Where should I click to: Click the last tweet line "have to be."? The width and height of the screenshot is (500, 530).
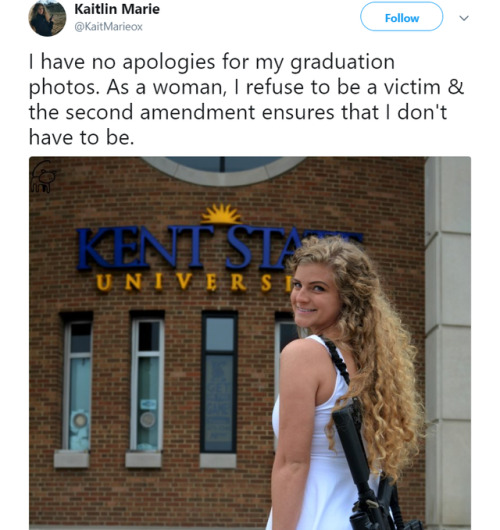81,138
